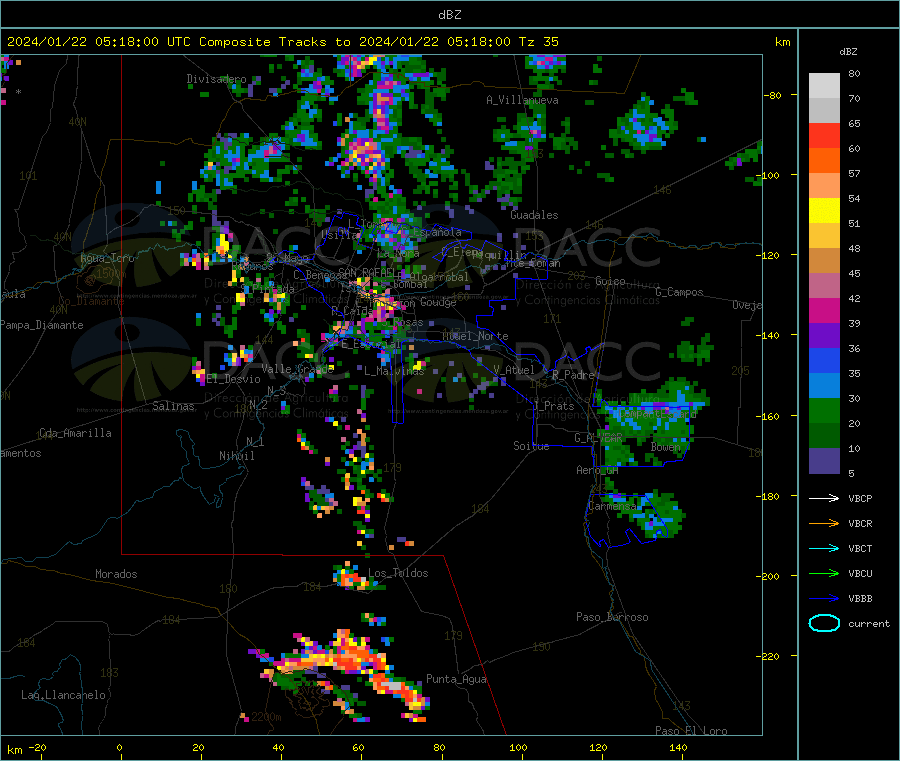The width and height of the screenshot is (900, 761).
Task: Click the 'El_Desvio' map label
Action: click(234, 379)
